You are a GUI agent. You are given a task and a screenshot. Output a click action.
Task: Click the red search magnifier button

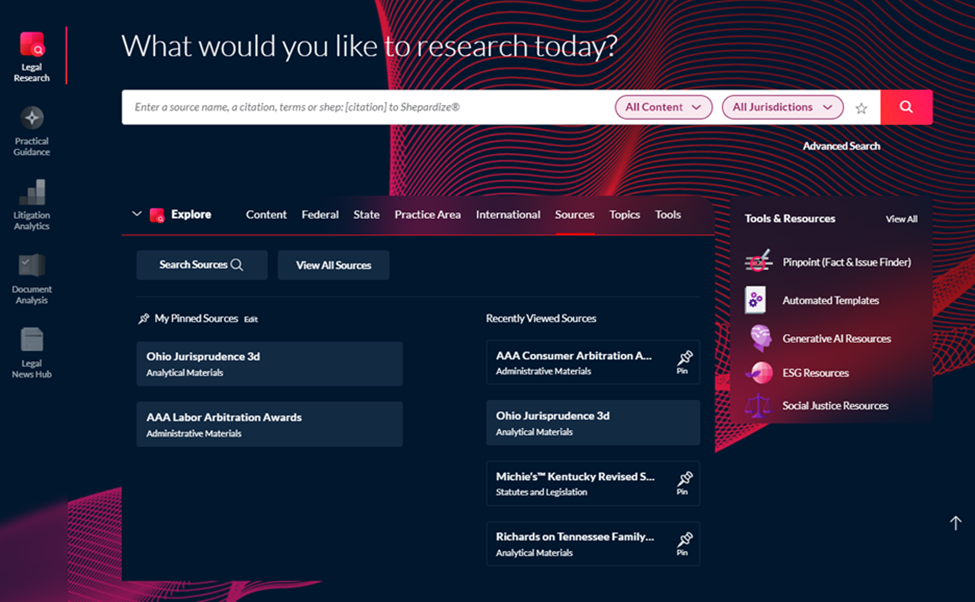pos(907,107)
